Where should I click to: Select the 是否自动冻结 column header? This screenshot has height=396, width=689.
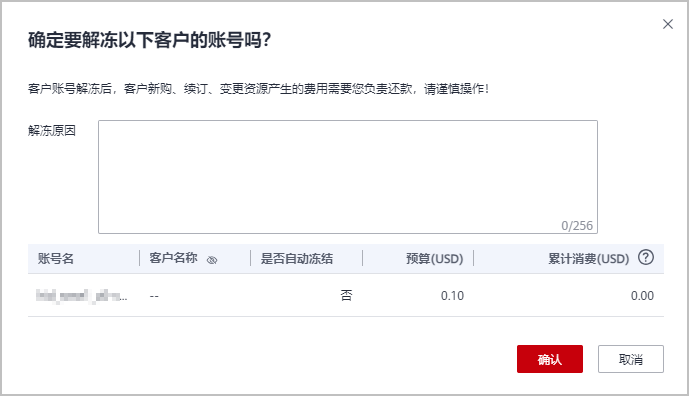(x=297, y=258)
